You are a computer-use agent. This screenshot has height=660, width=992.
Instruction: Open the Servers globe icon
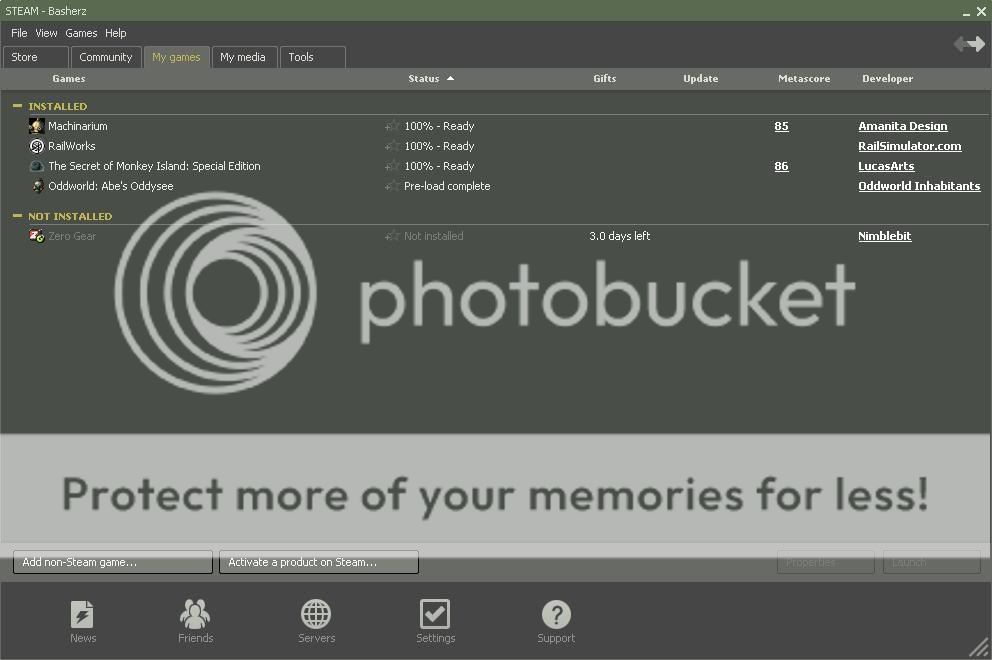[x=316, y=615]
